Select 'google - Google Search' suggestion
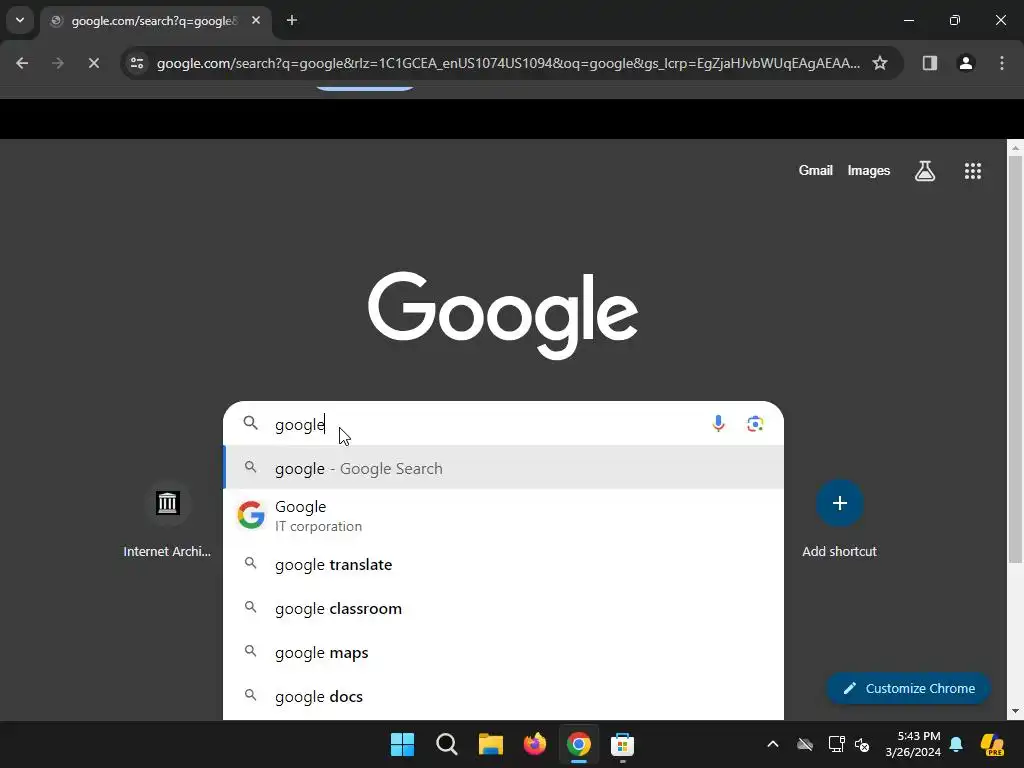The height and width of the screenshot is (768, 1024). click(504, 468)
